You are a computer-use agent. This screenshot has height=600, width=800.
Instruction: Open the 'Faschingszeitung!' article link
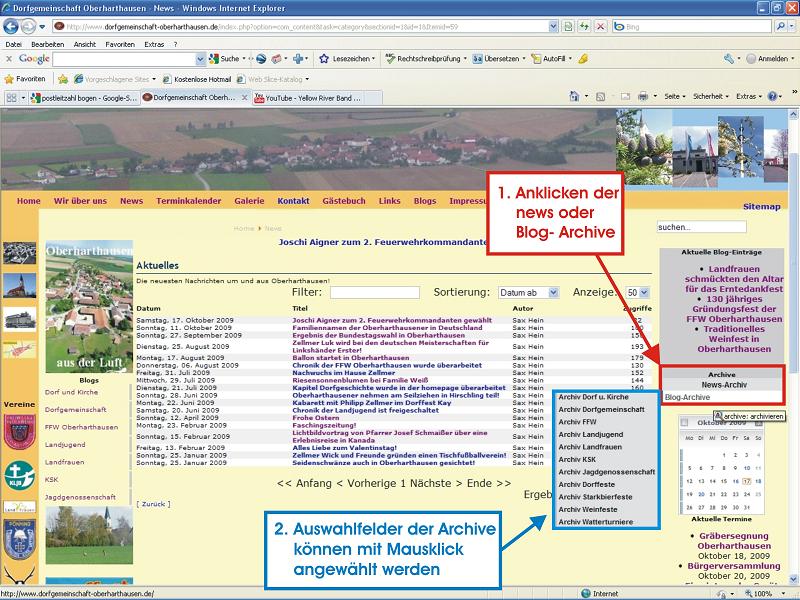pos(324,425)
